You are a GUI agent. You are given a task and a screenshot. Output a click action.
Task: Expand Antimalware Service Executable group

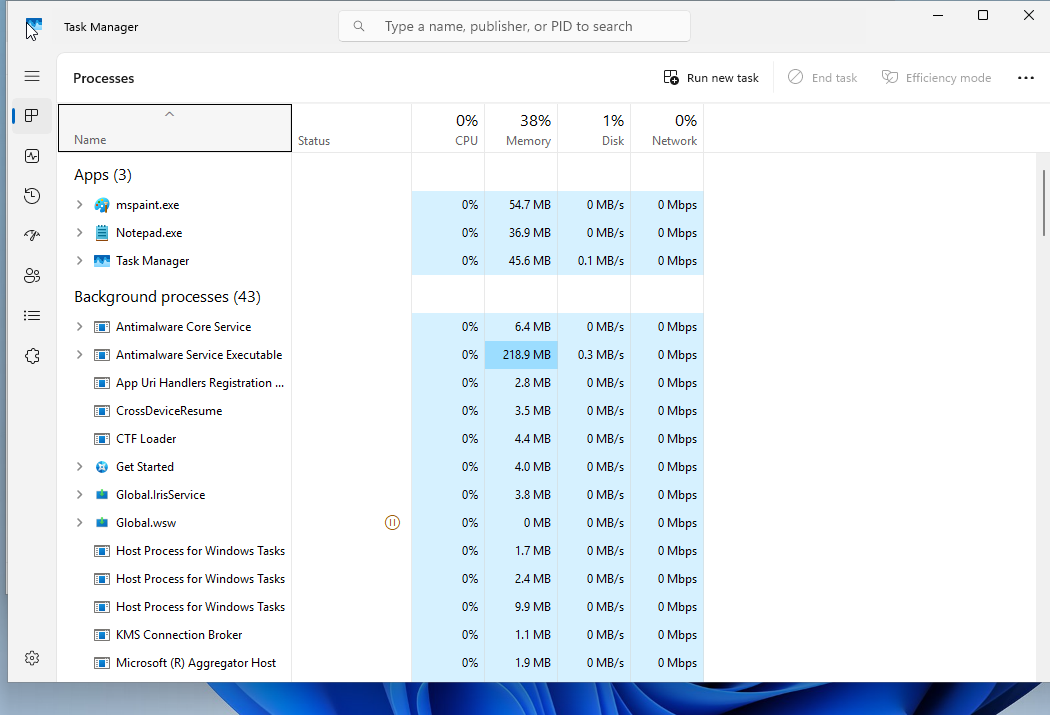(x=79, y=355)
